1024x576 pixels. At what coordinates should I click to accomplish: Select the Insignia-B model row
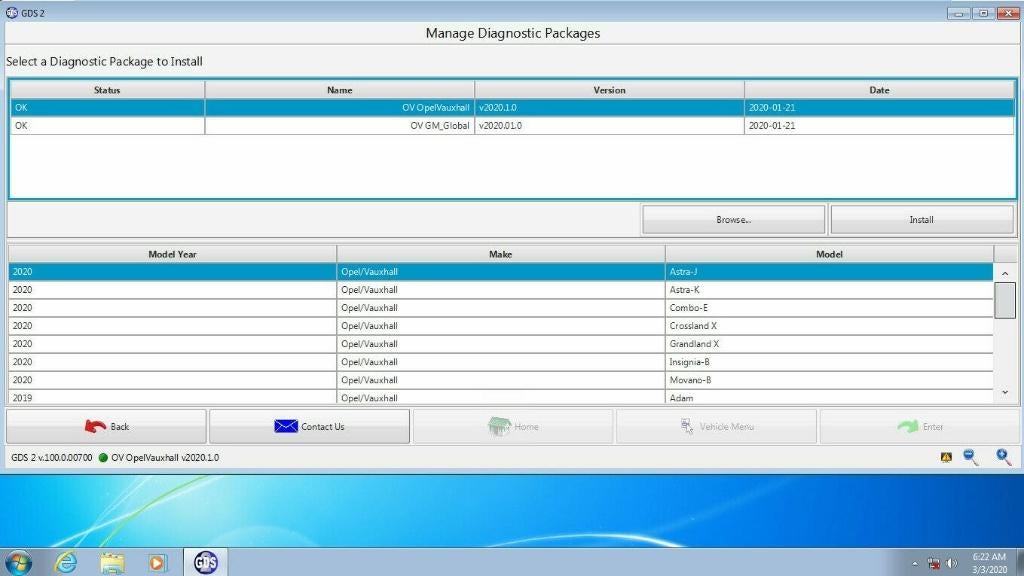501,362
